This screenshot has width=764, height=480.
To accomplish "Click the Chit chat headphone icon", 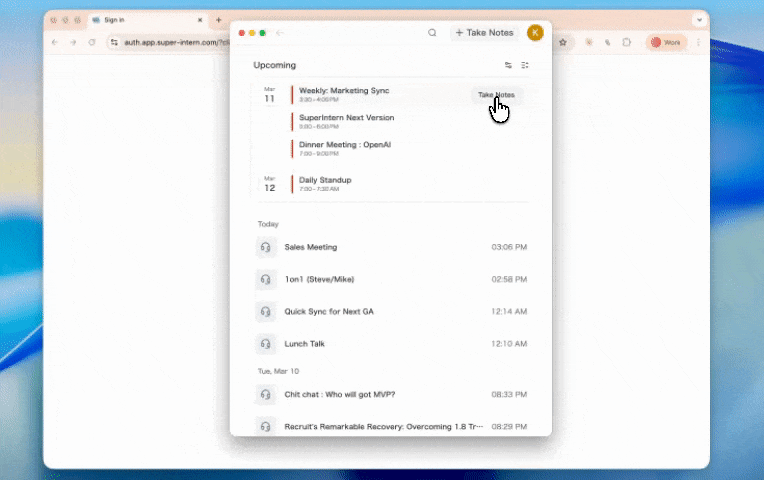I will pyautogui.click(x=266, y=394).
